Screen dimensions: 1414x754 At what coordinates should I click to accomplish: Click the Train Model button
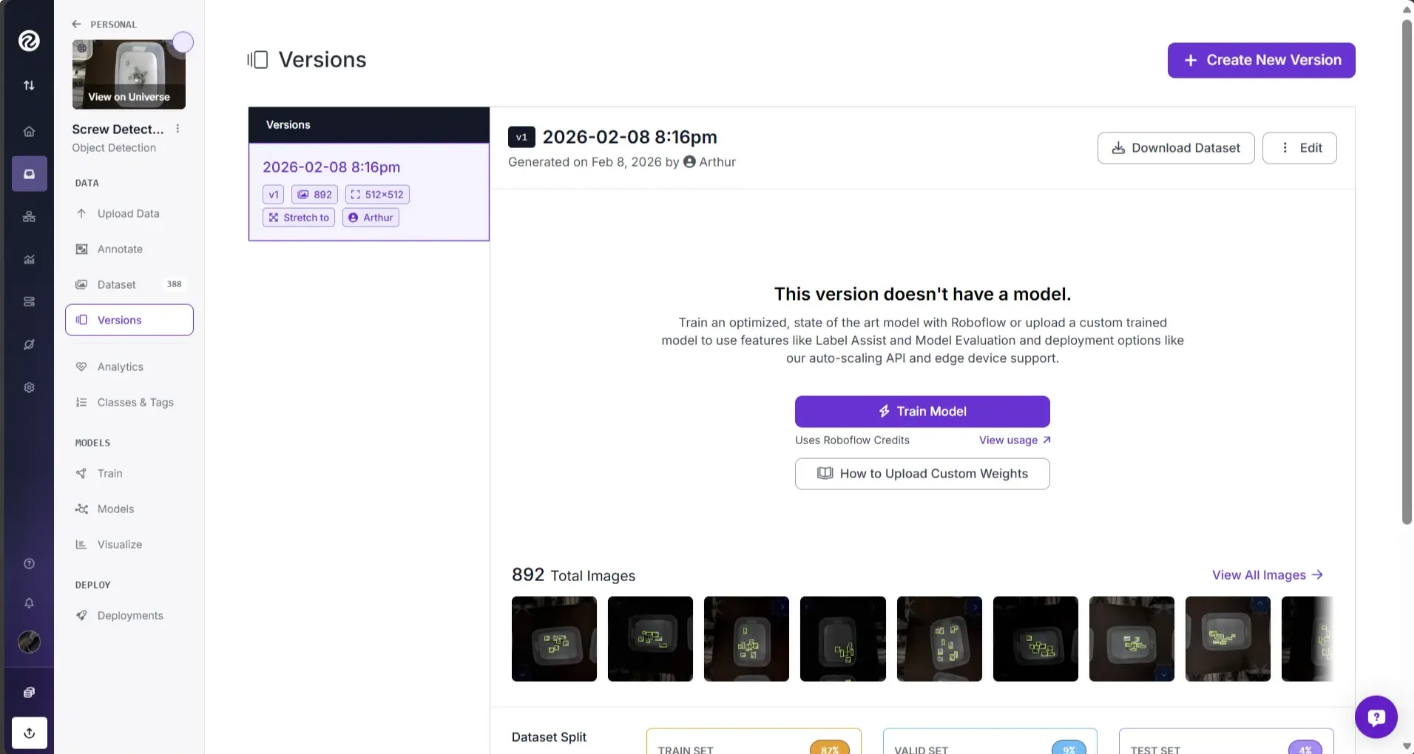[x=922, y=411]
